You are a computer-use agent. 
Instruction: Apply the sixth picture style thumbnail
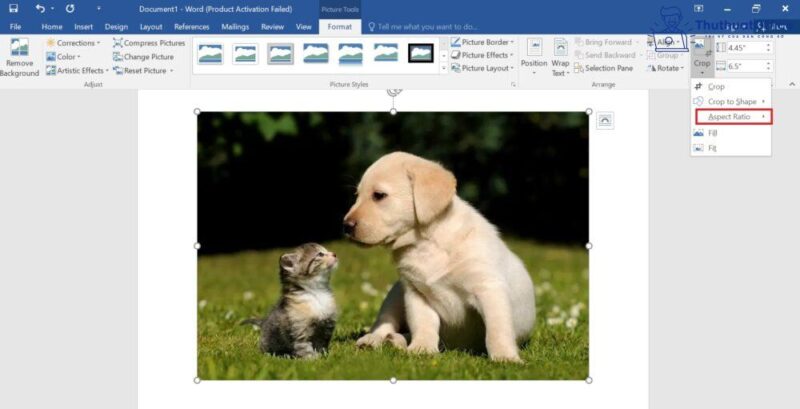coord(386,54)
